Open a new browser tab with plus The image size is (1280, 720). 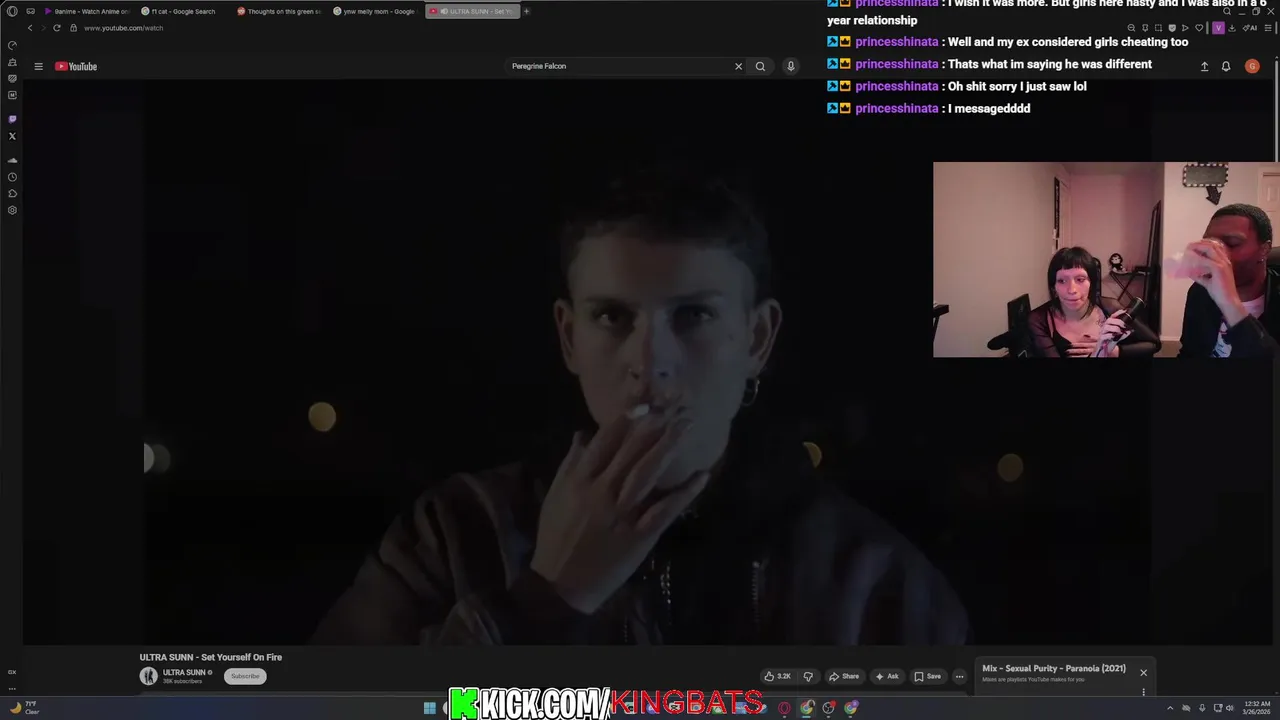click(527, 11)
